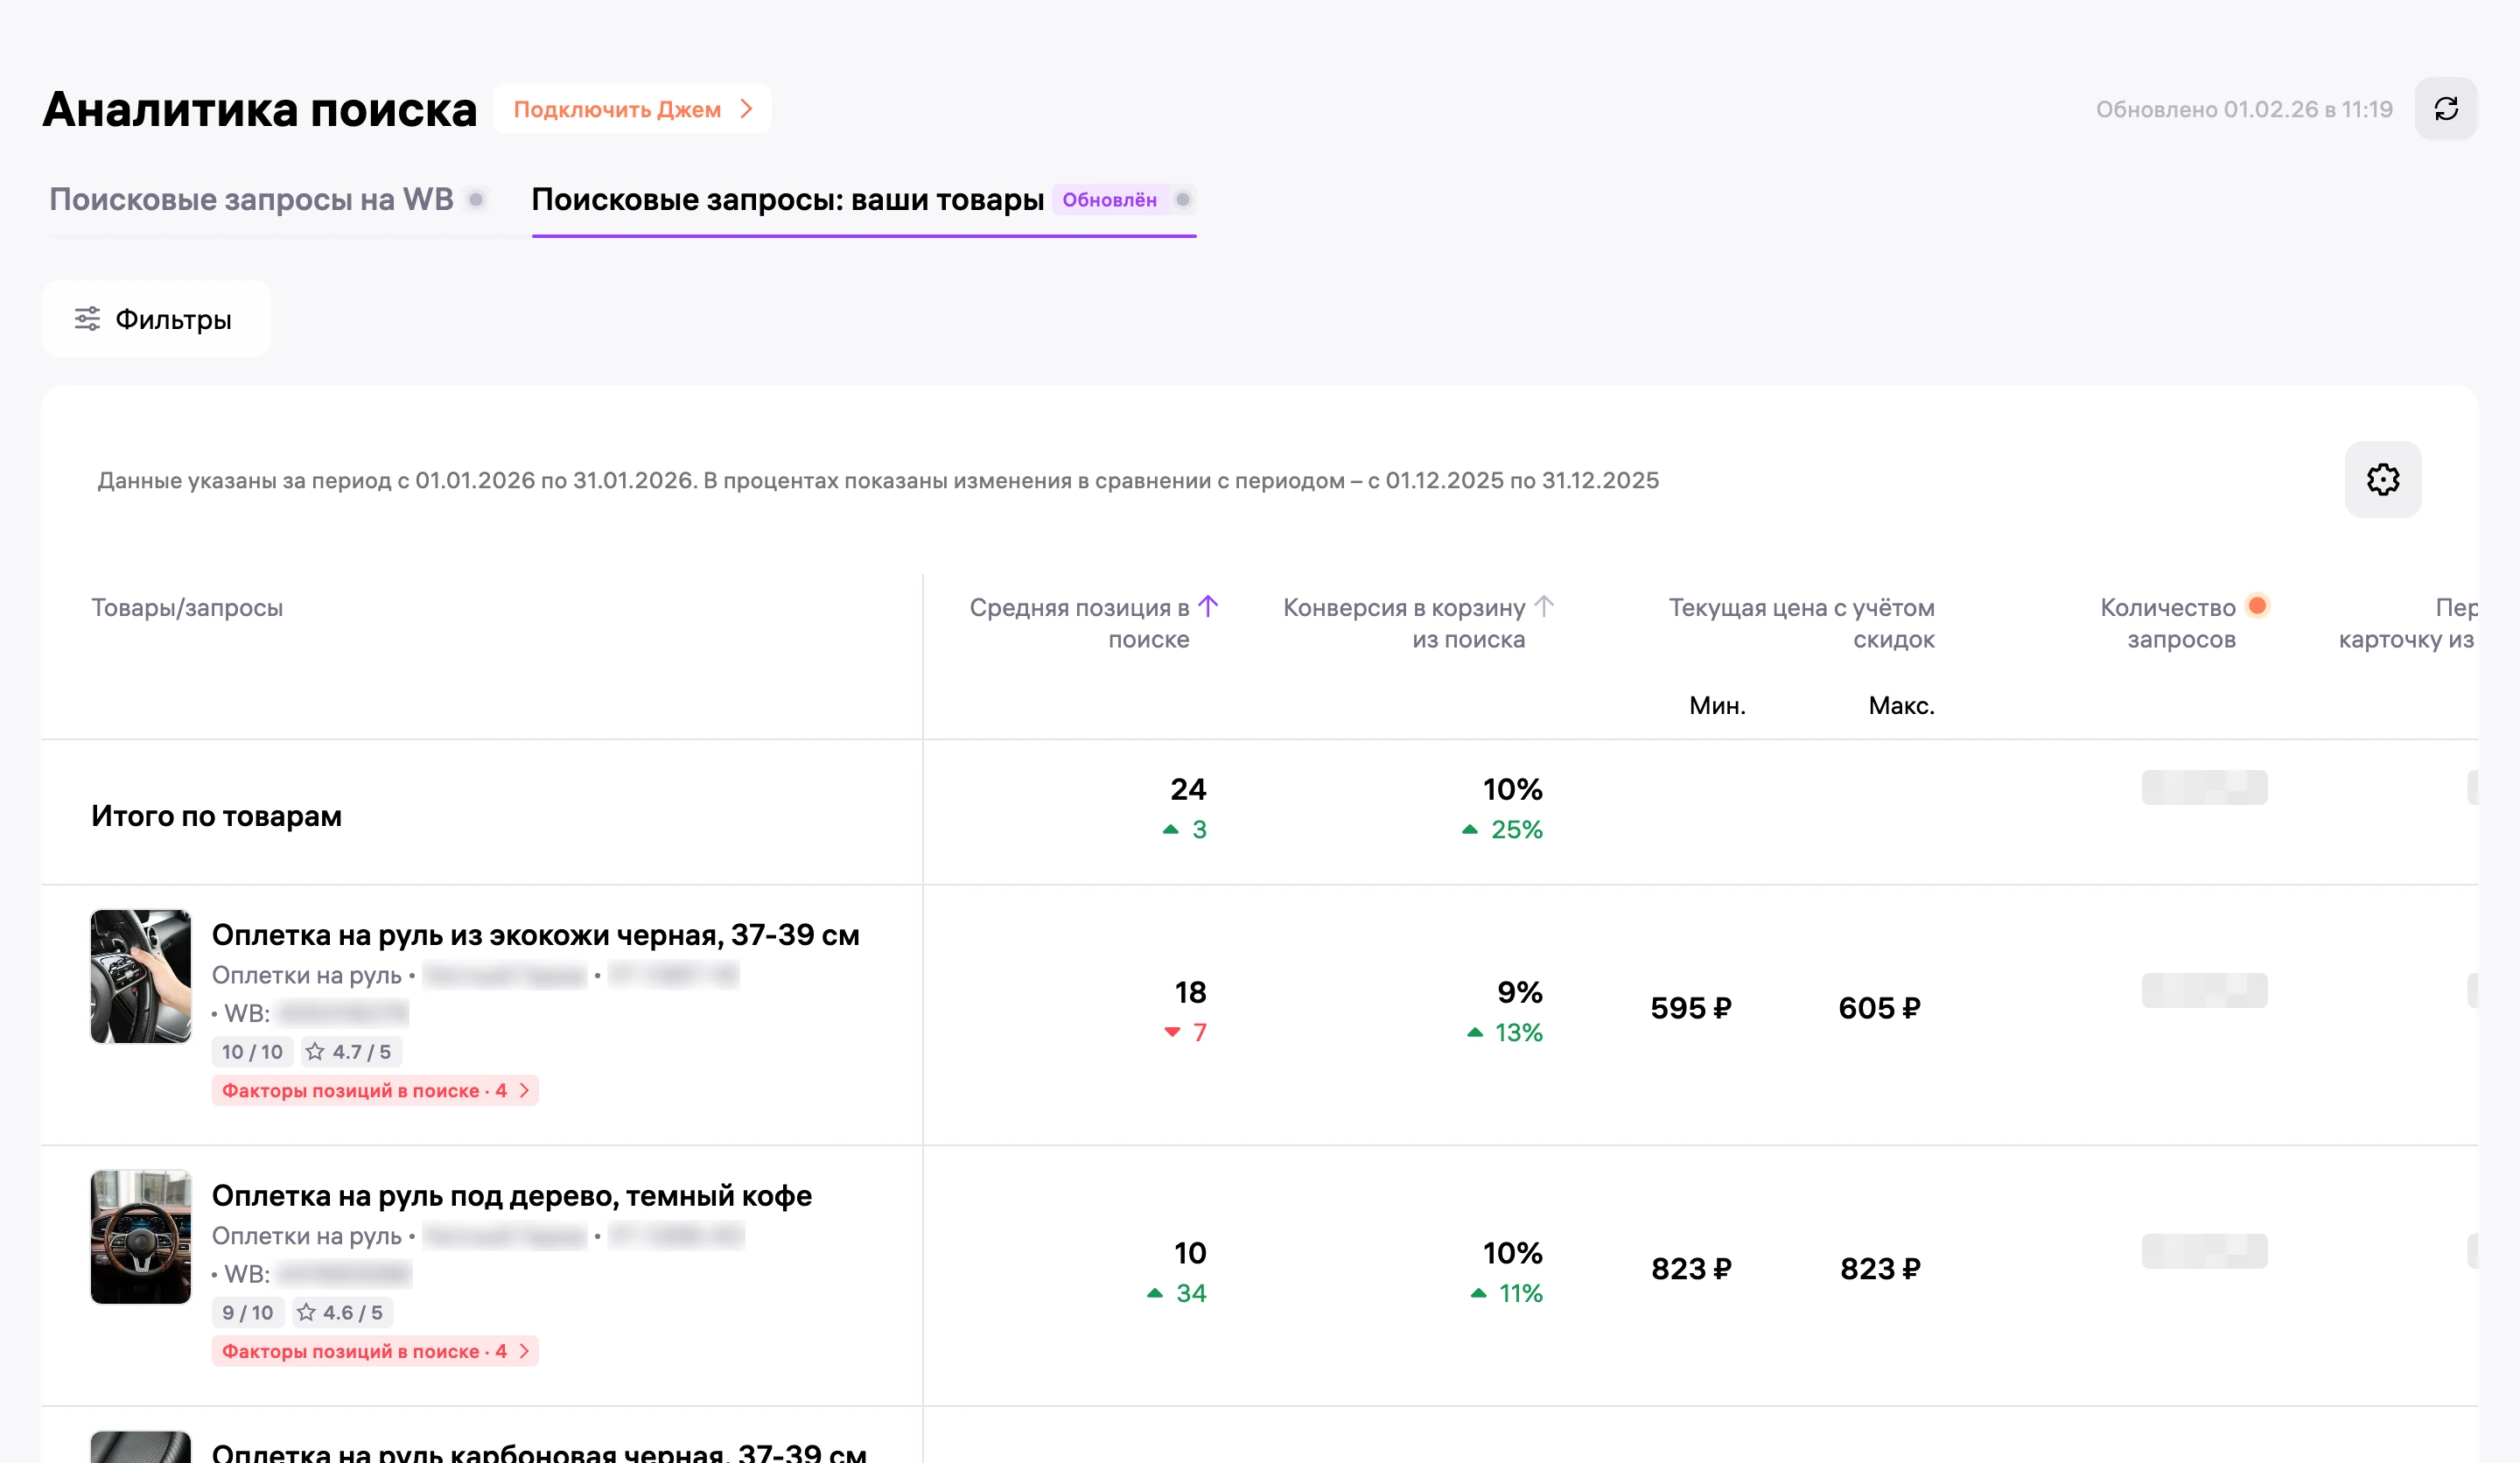
Task: Click info dot beside Поисковые запросы на WB
Action: (477, 200)
